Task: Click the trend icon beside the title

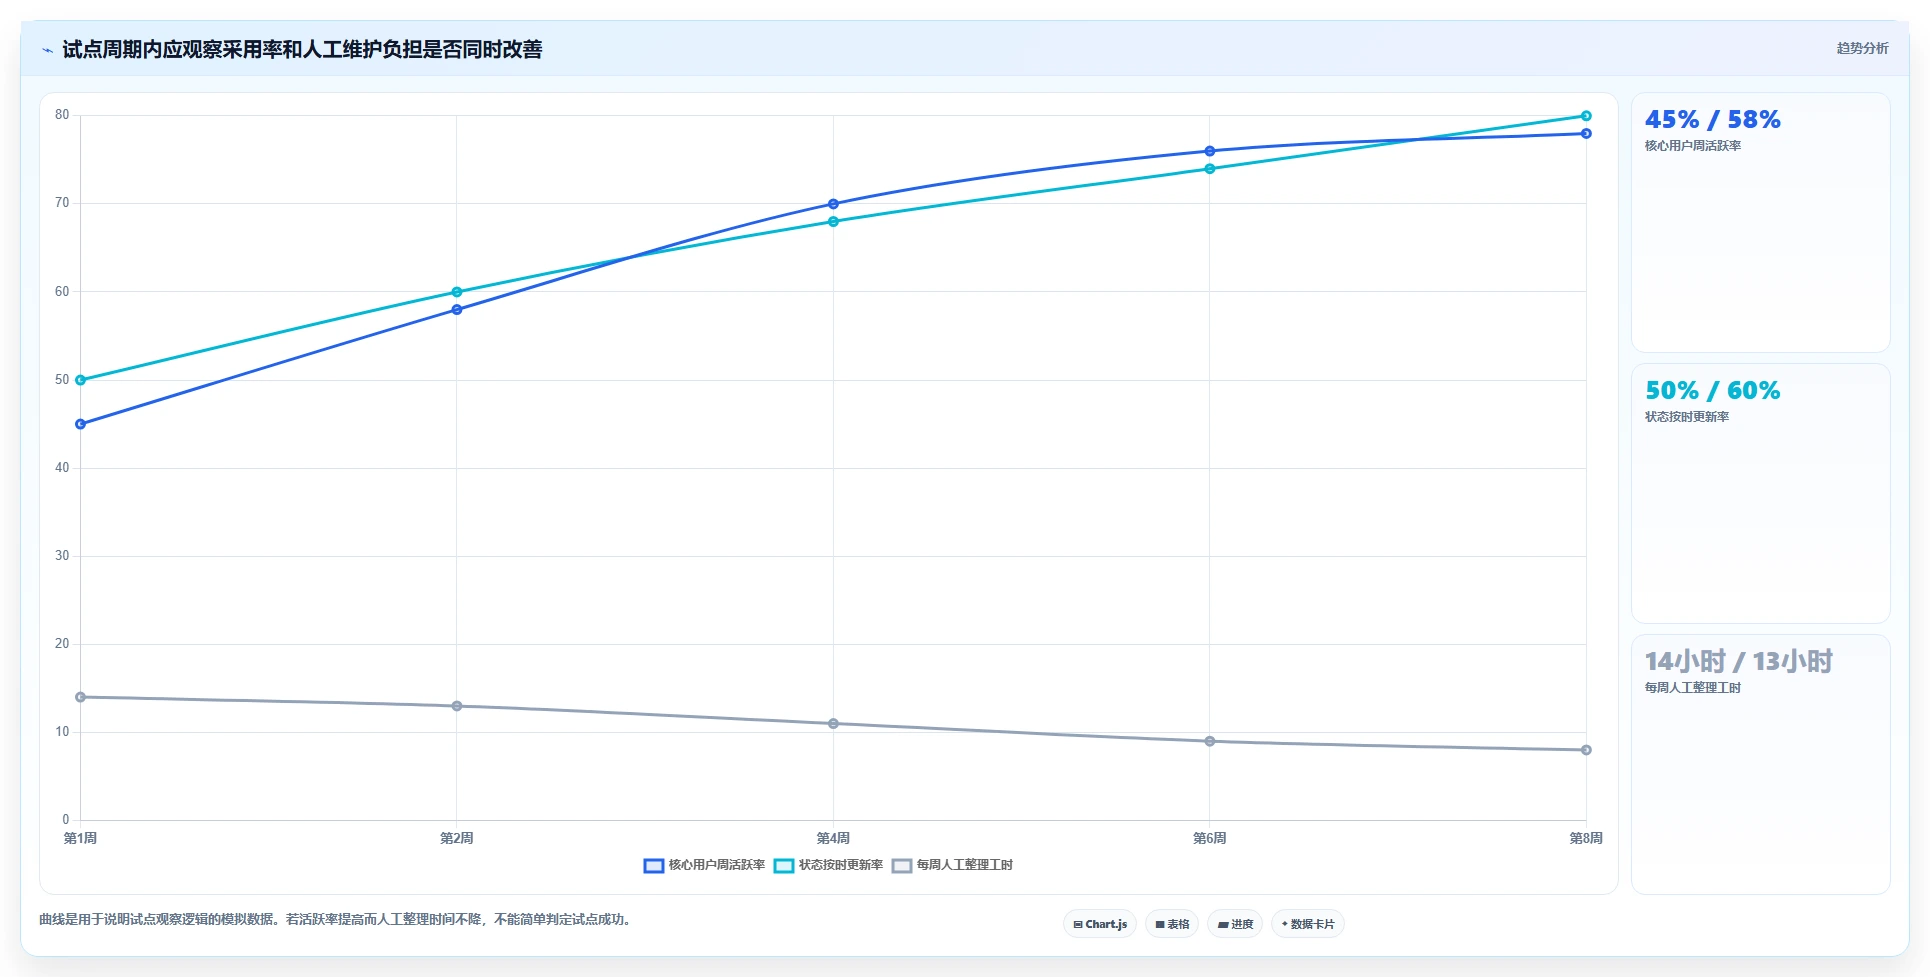Action: tap(47, 50)
